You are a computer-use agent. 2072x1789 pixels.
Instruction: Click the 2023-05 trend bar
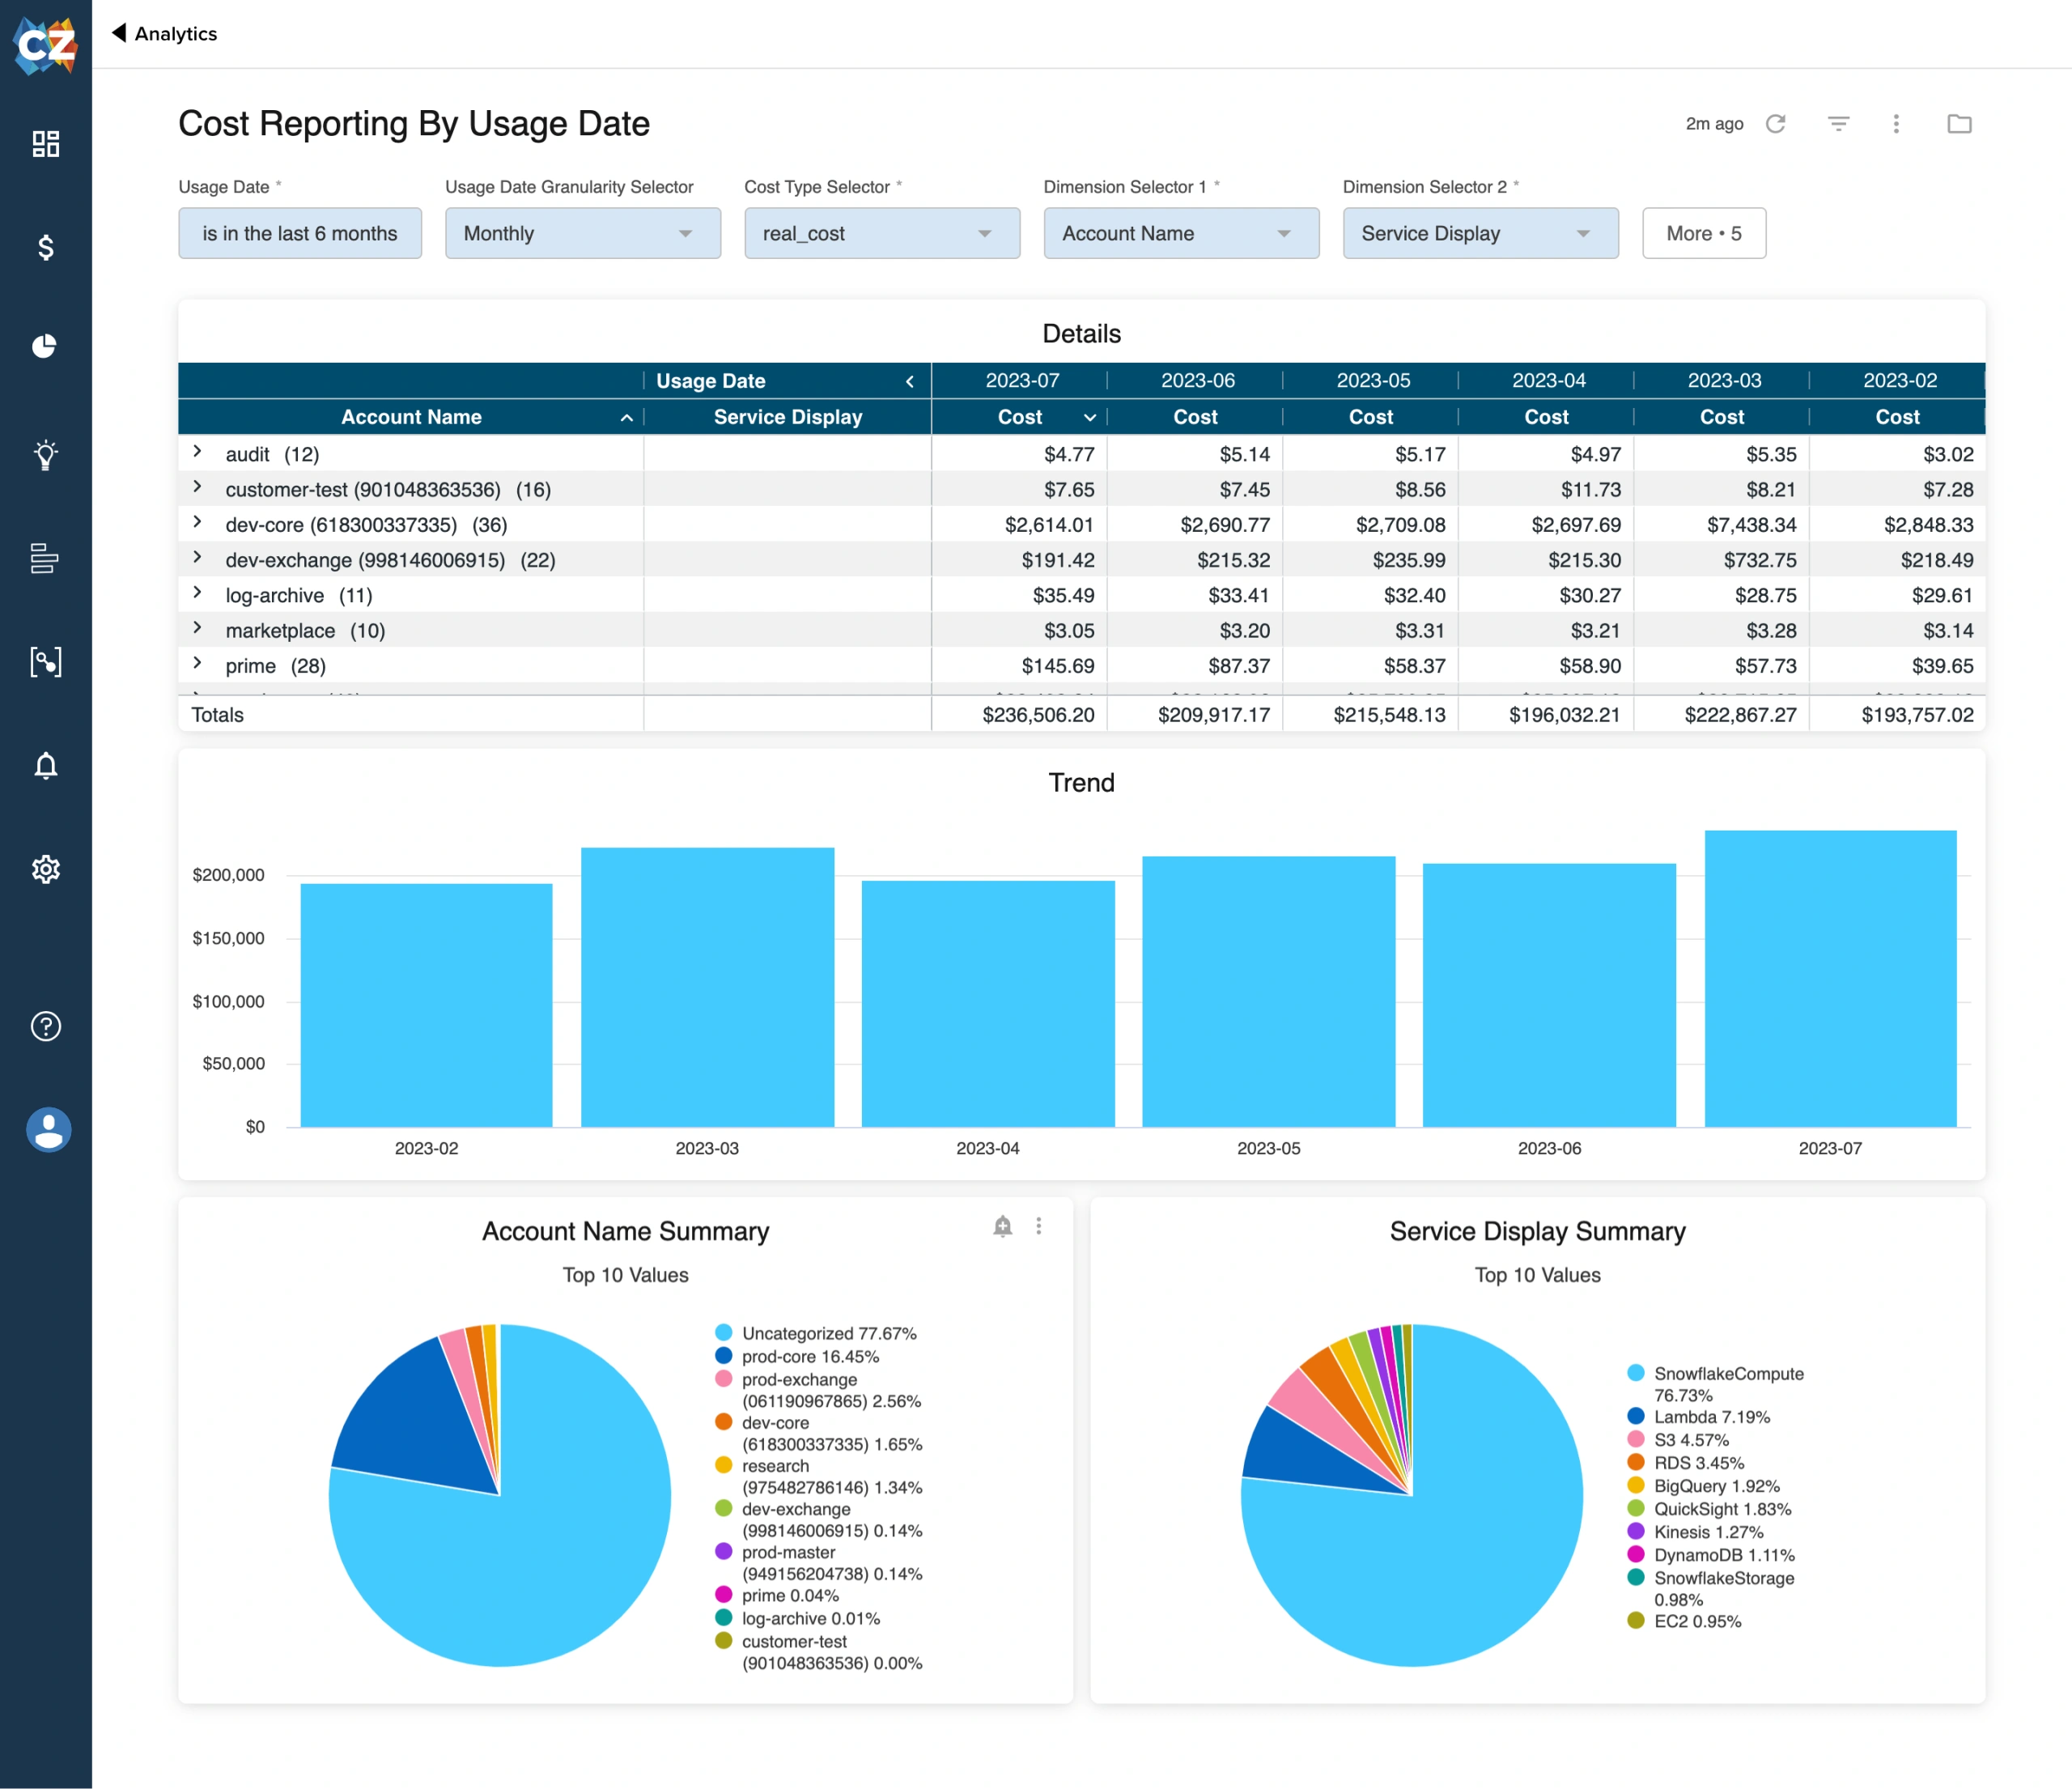tap(1268, 992)
